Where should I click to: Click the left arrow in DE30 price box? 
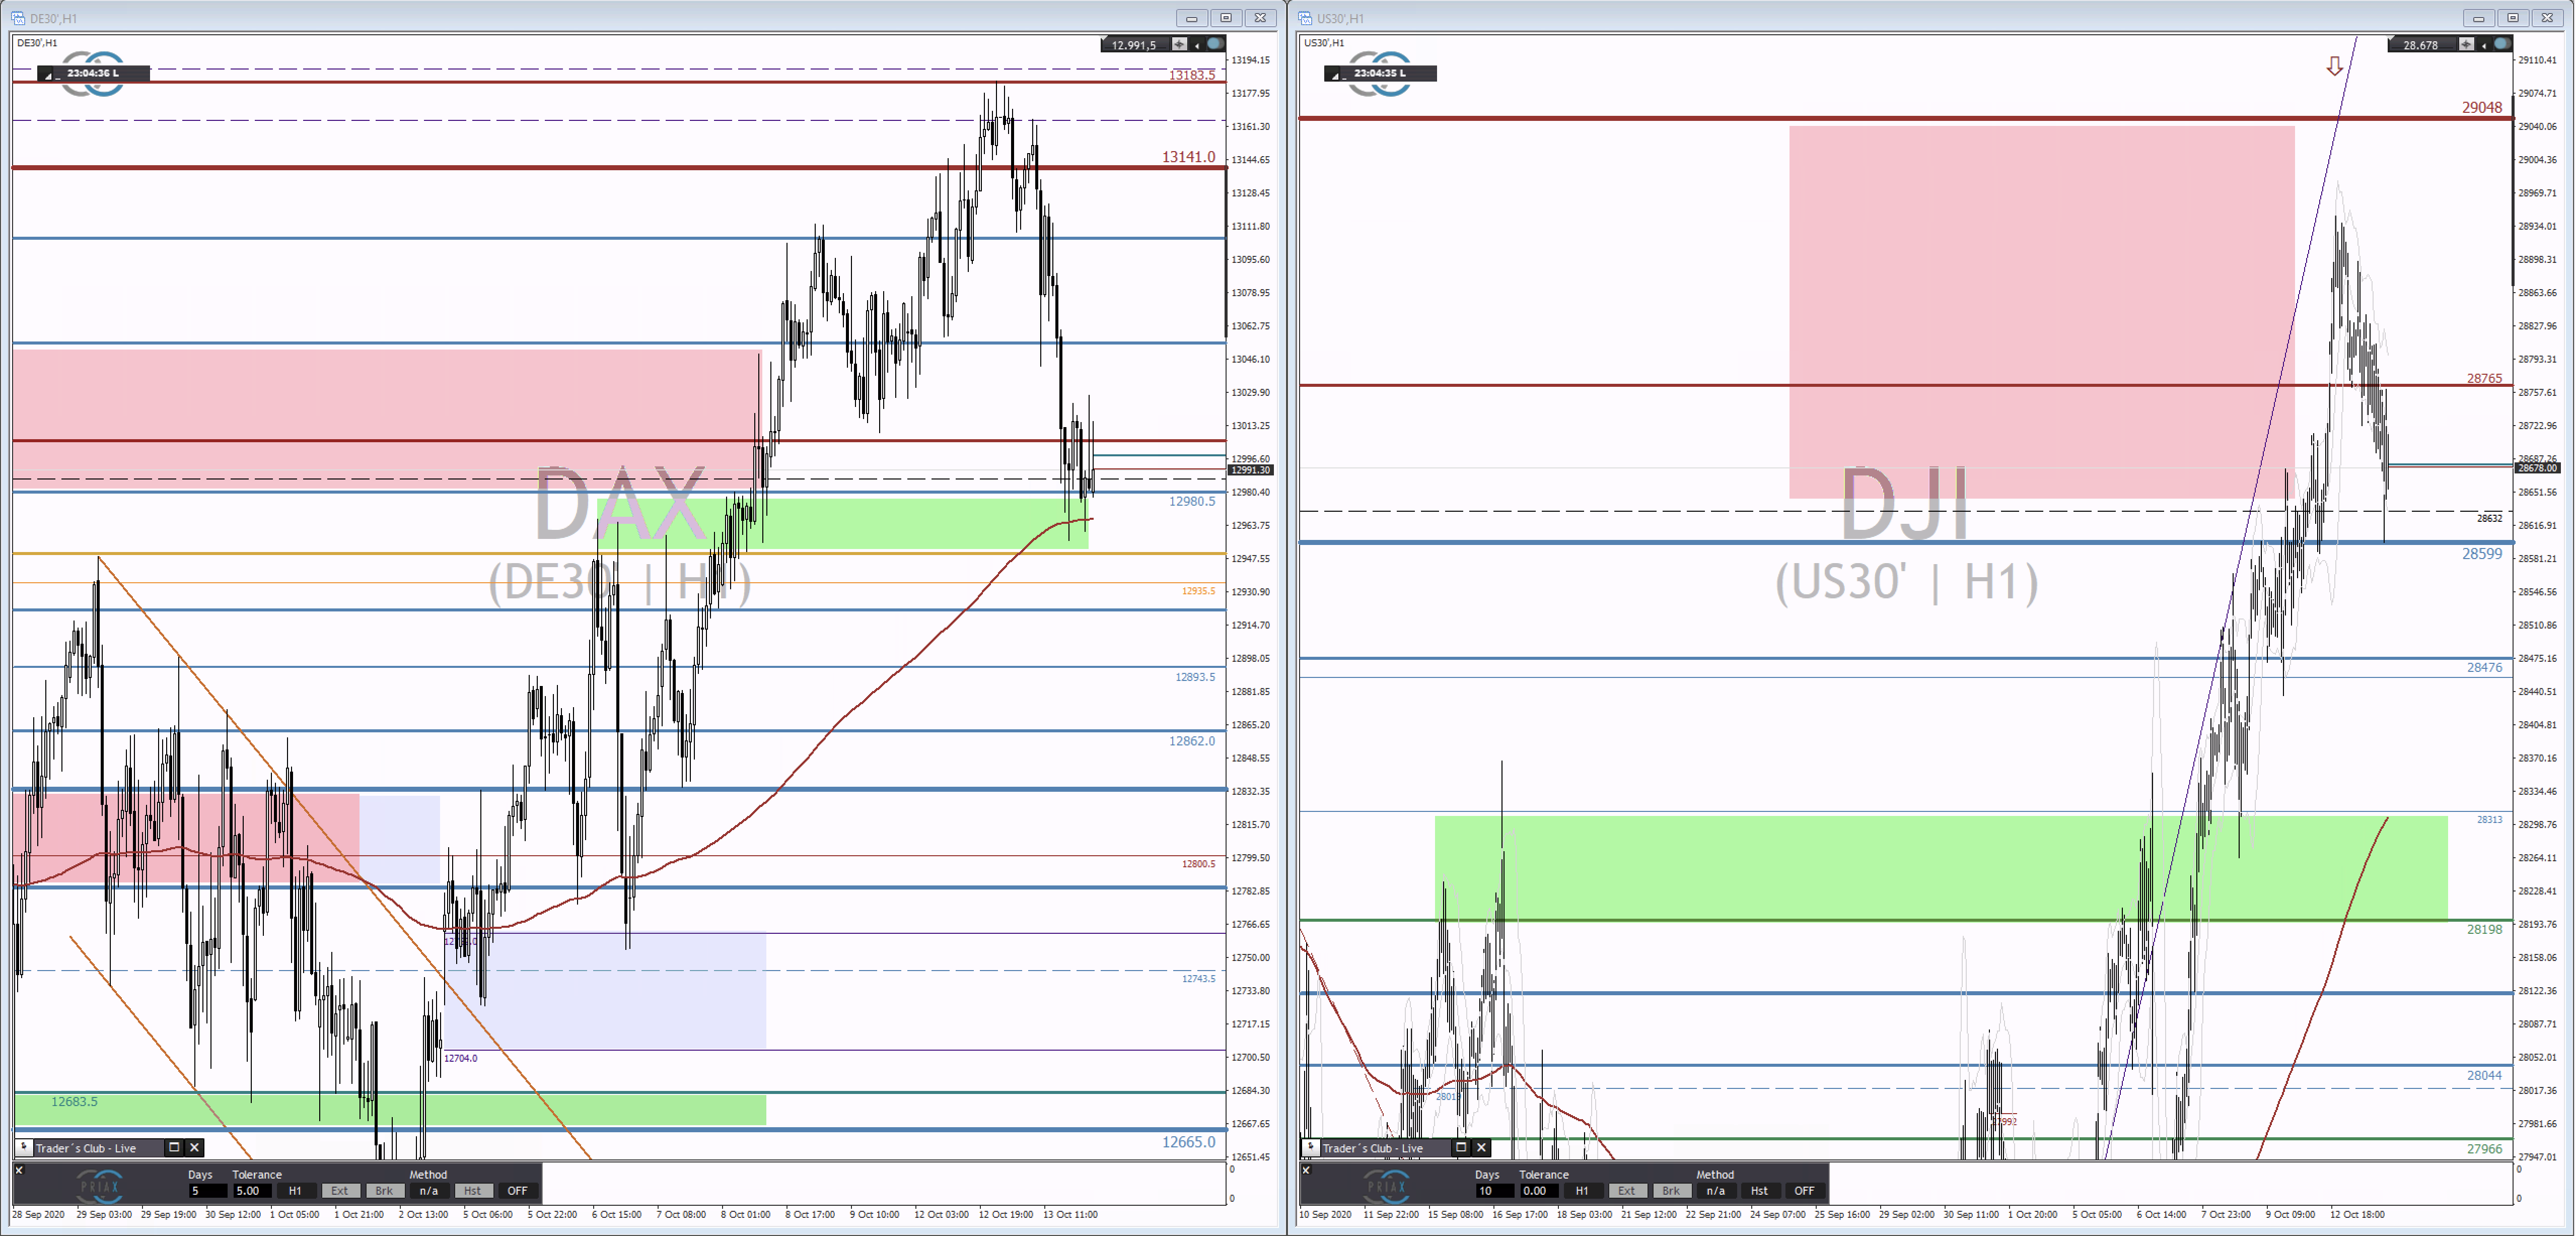[1196, 44]
